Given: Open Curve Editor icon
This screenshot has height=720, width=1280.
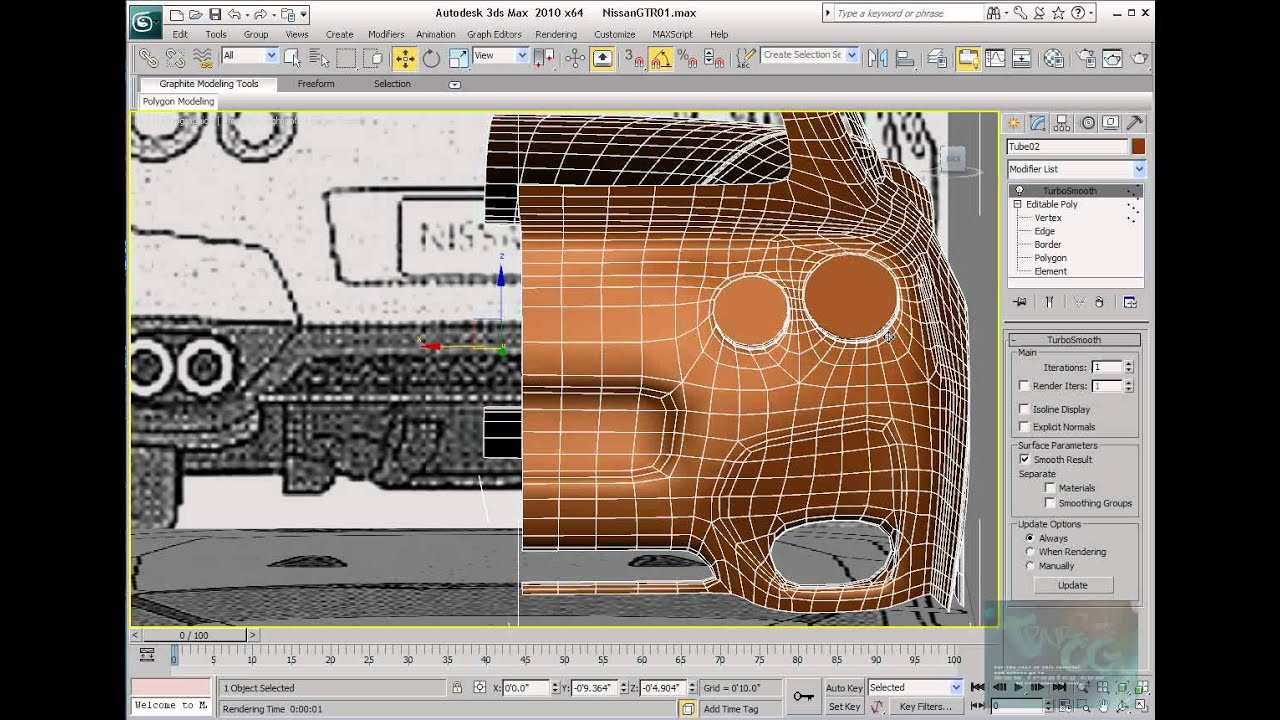Looking at the screenshot, I should 995,58.
